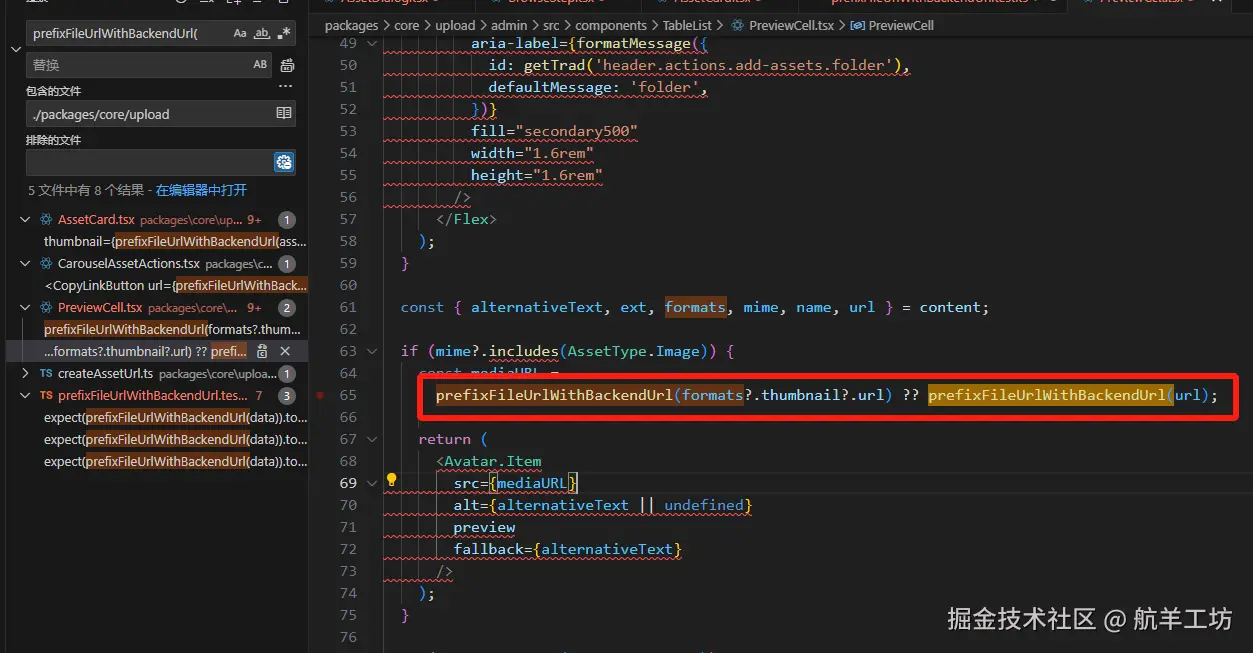Click AssetCard.tsx React file icon
Viewport: 1253px width, 653px height.
click(46, 220)
